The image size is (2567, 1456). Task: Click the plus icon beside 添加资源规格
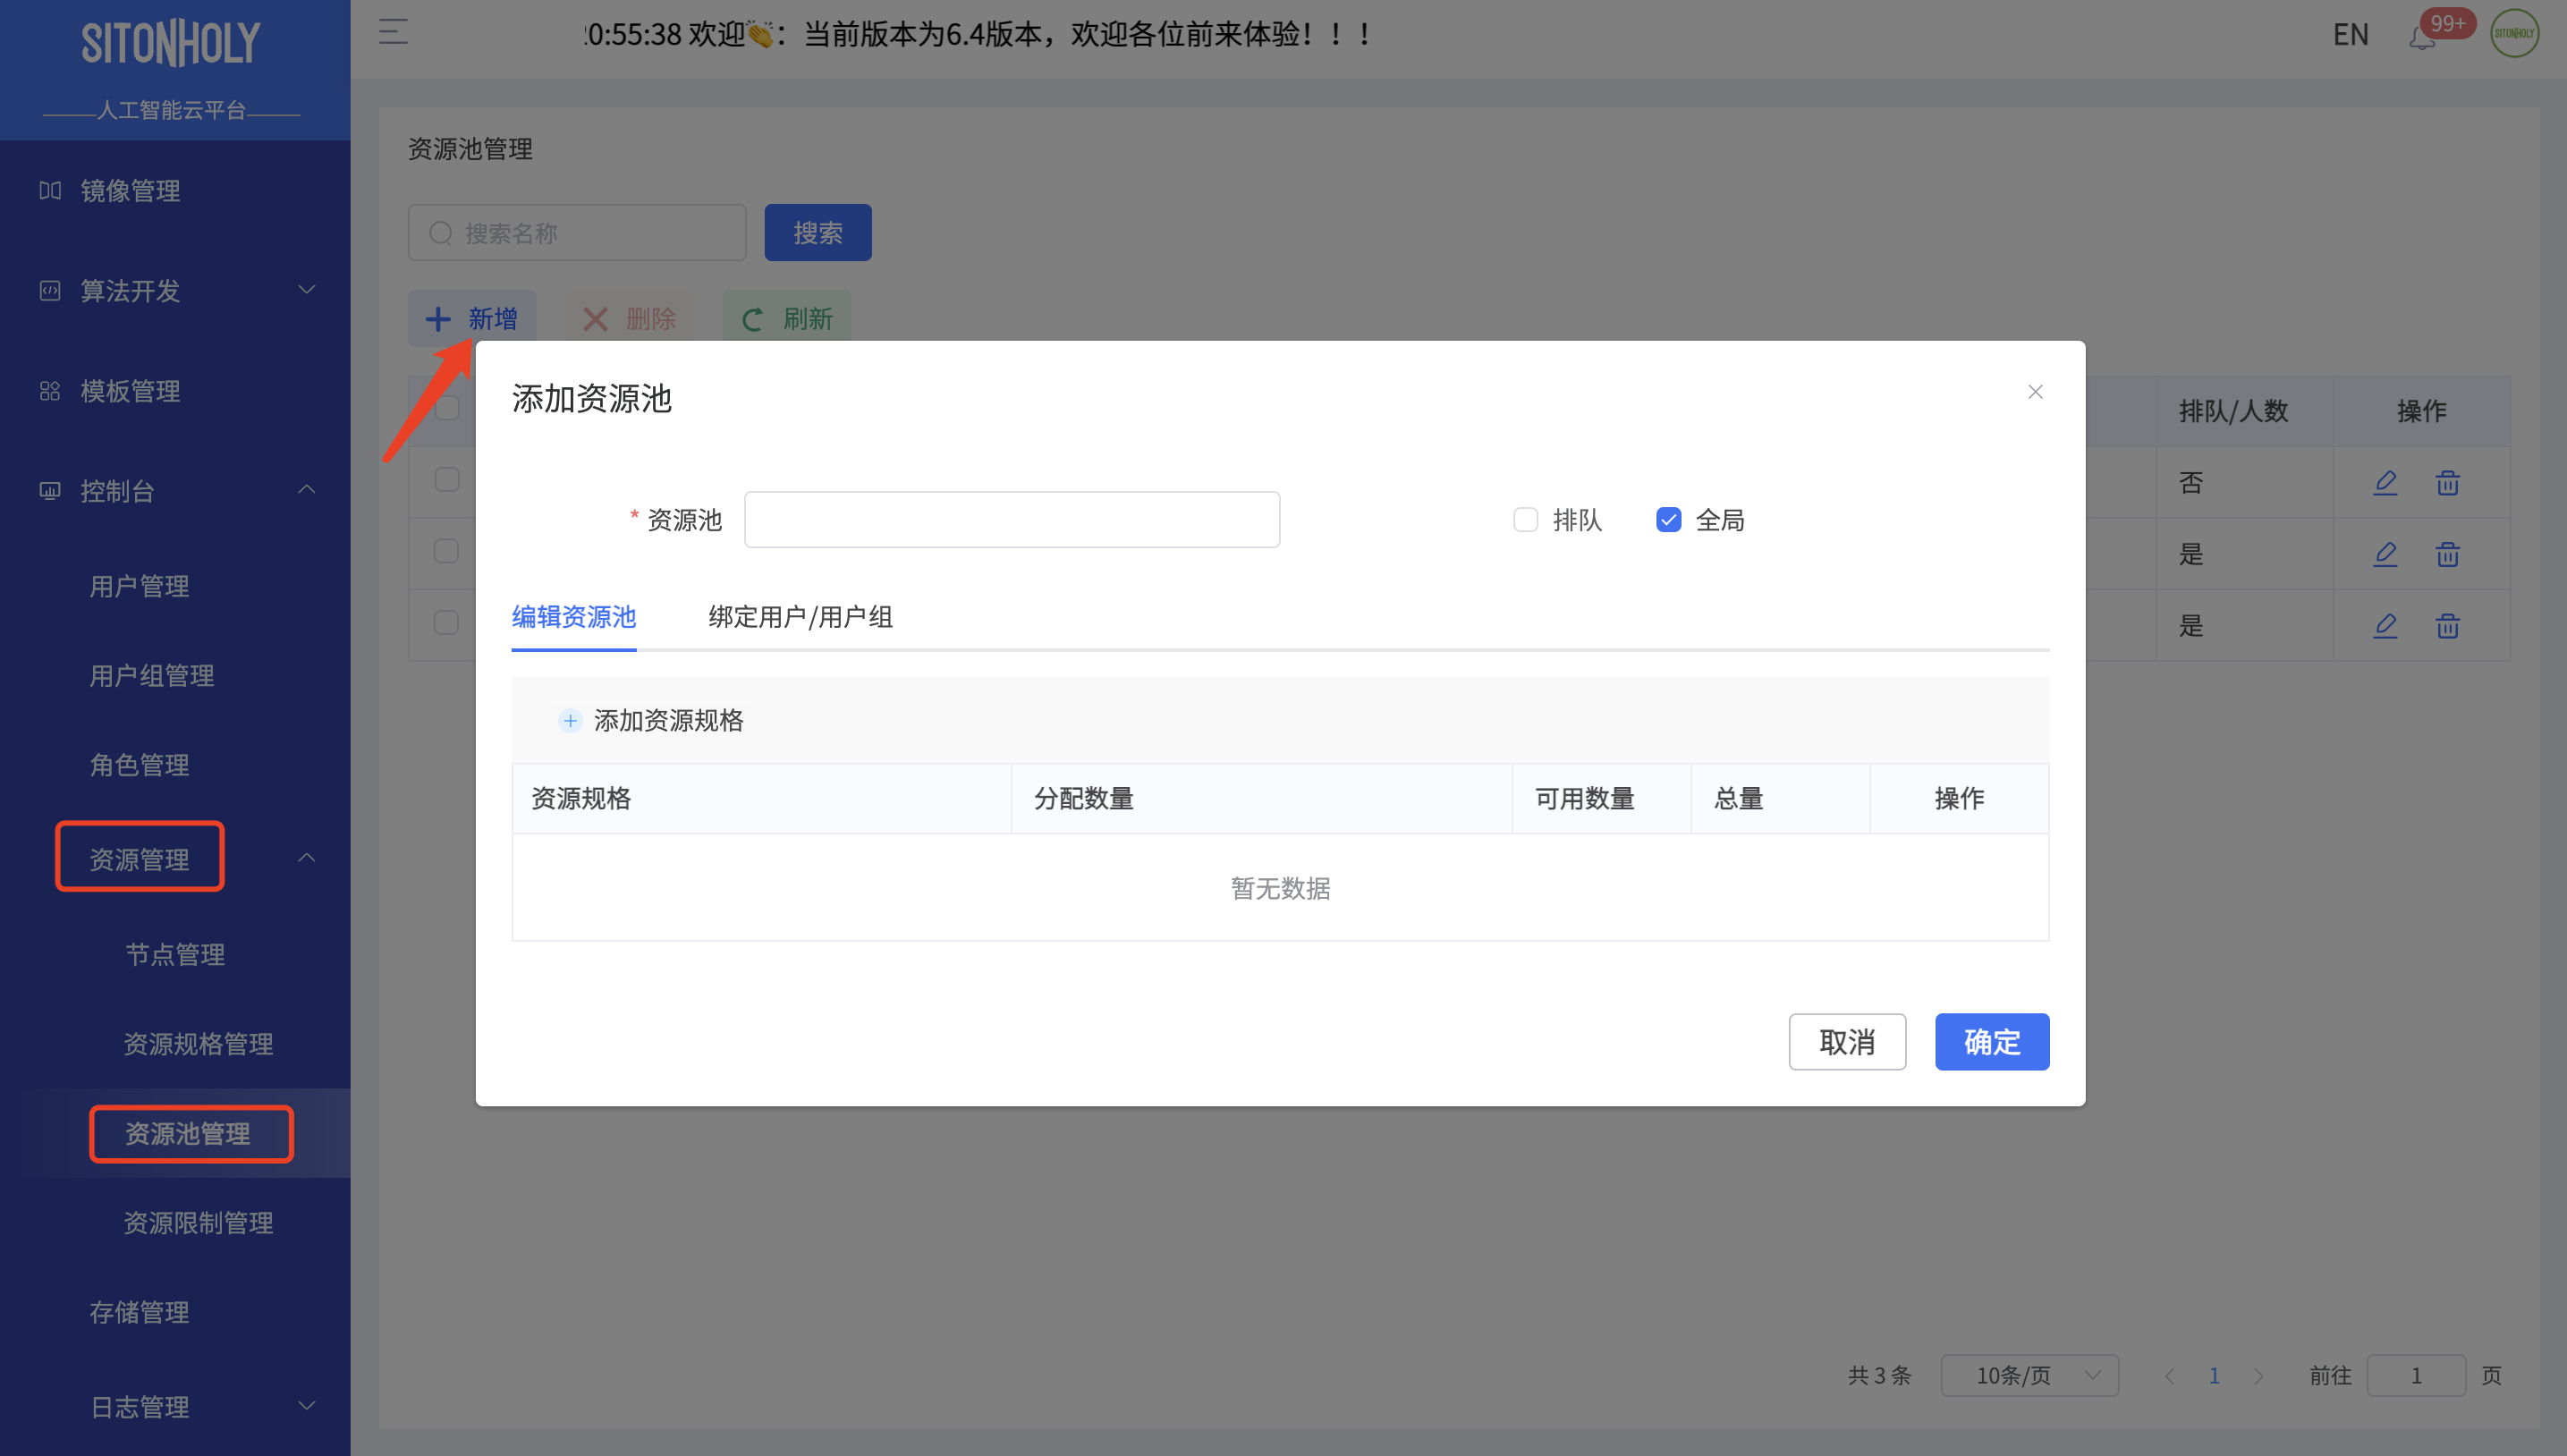tap(570, 720)
